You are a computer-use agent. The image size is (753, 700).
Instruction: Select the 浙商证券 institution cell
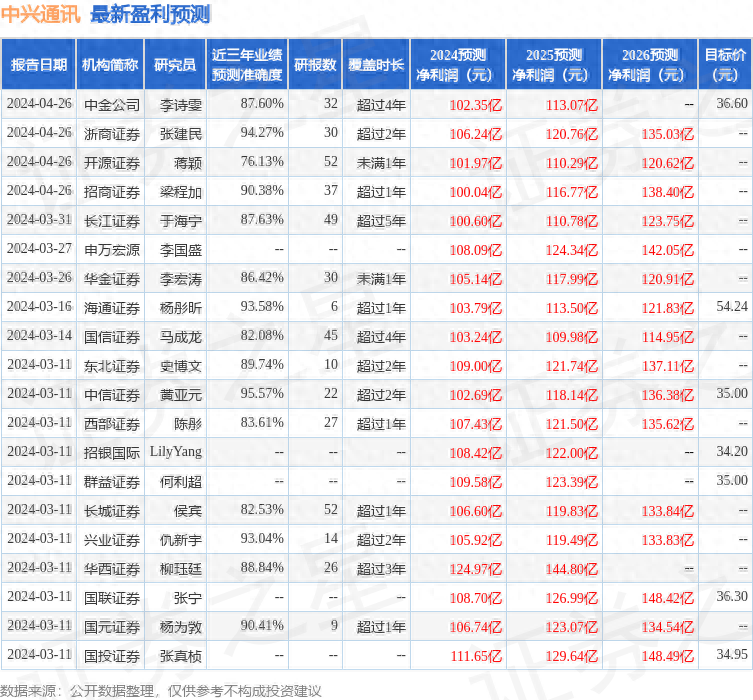coord(112,134)
